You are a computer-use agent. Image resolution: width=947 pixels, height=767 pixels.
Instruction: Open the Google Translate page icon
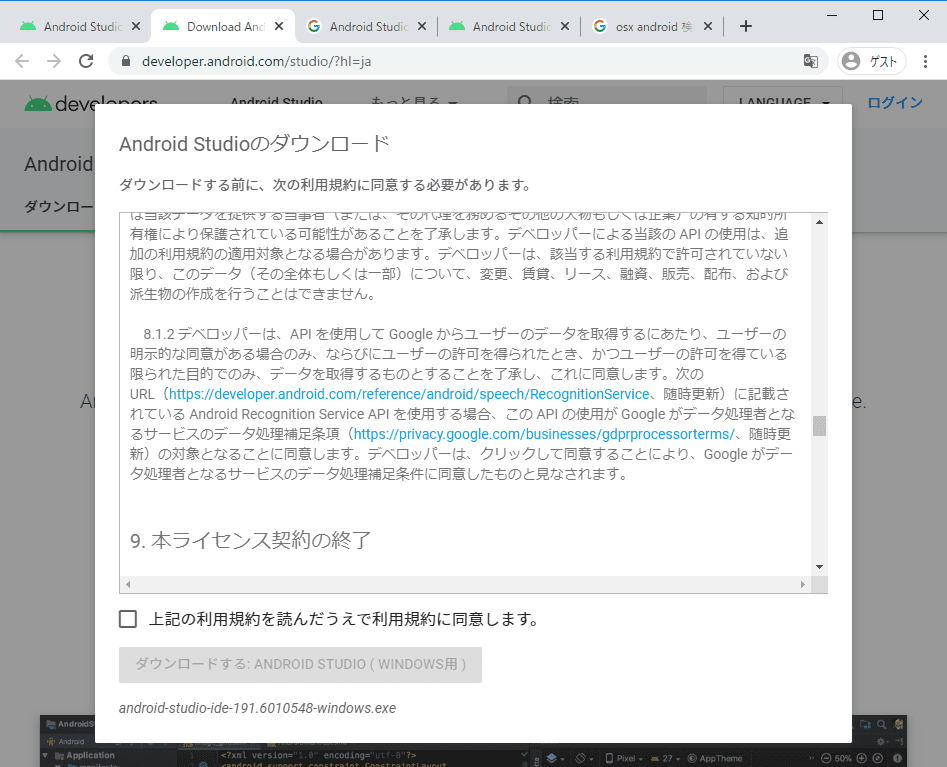(x=811, y=61)
